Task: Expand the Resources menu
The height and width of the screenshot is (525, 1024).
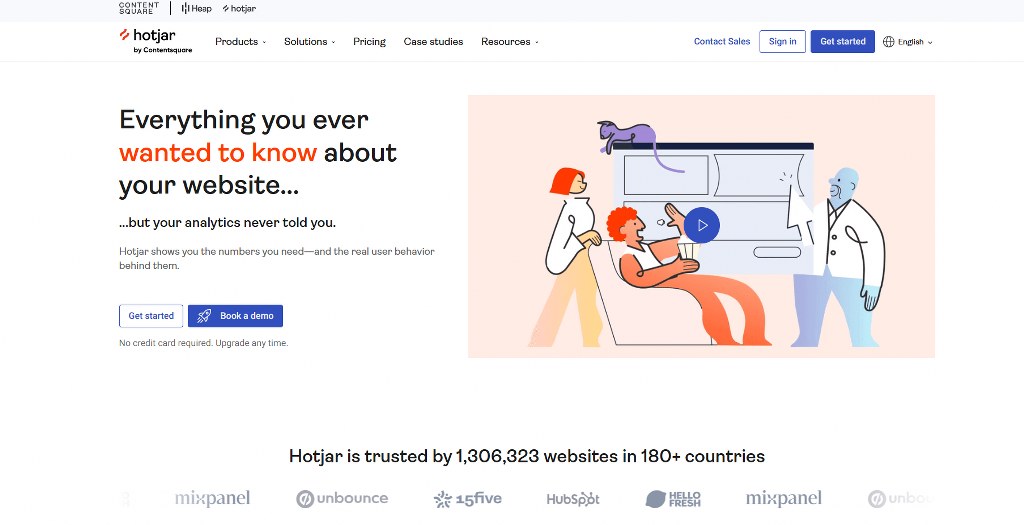Action: (x=510, y=42)
